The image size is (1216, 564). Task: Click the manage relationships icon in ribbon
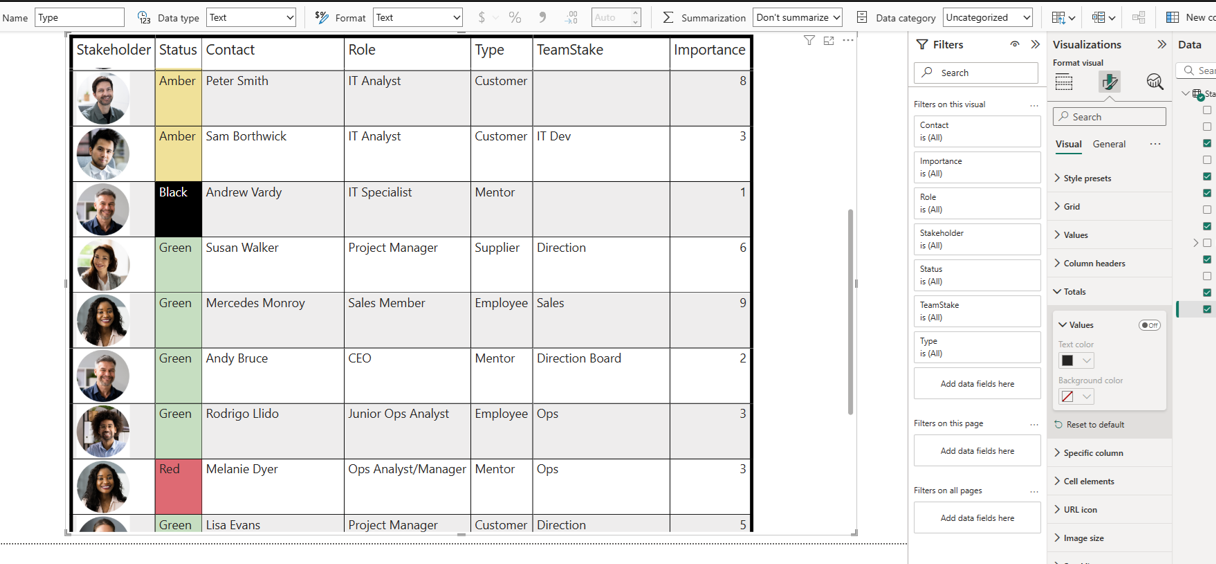(x=1139, y=17)
